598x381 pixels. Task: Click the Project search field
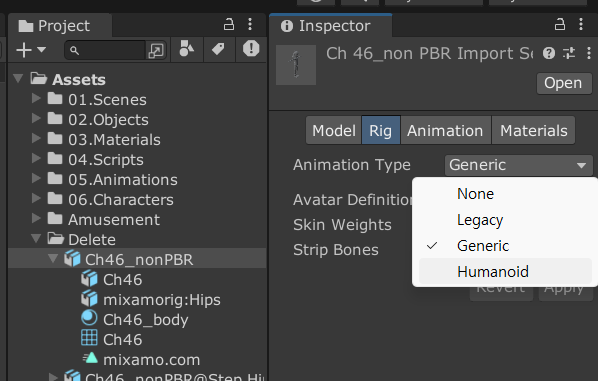click(x=105, y=50)
